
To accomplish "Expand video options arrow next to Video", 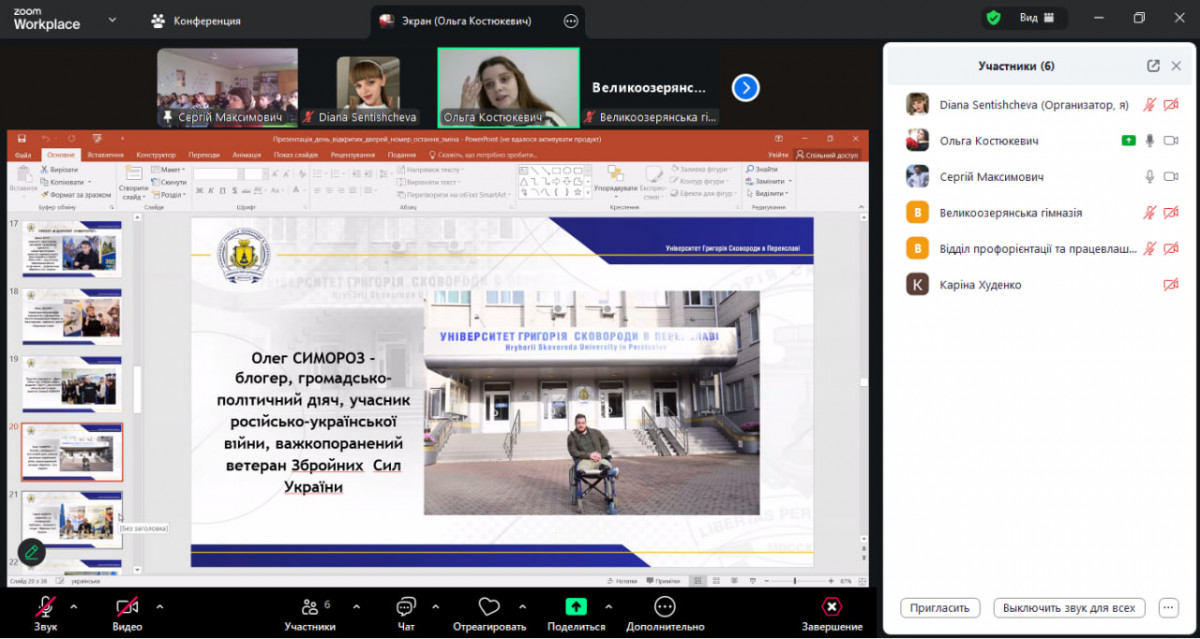I will tap(159, 606).
